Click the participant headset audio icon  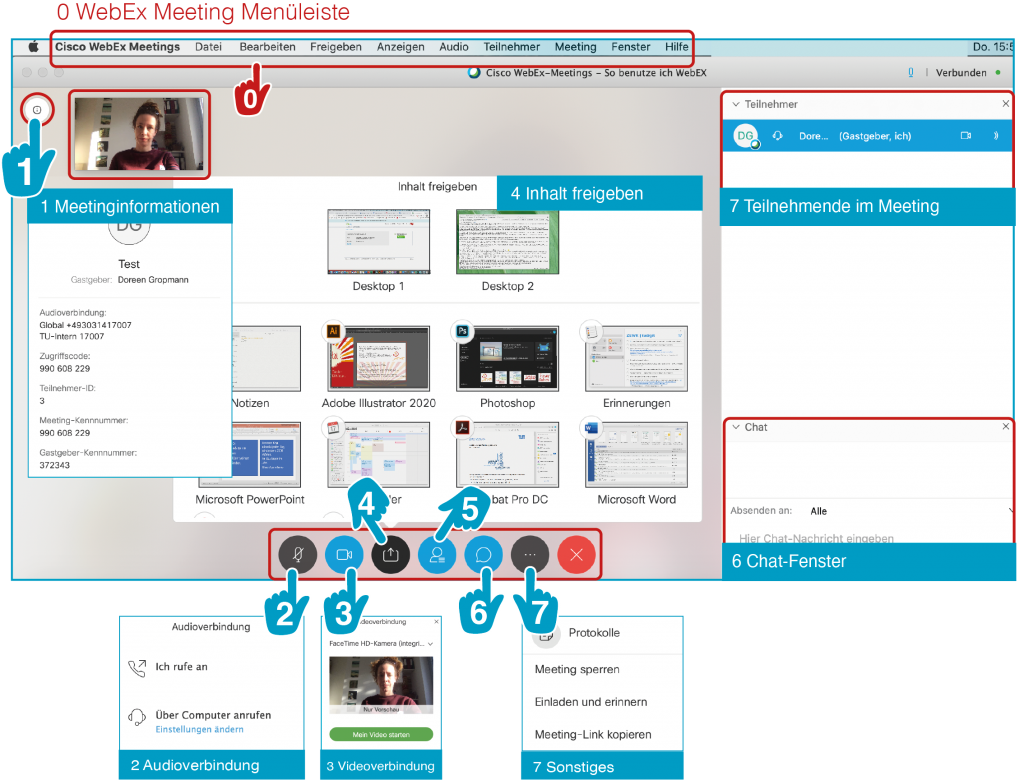click(777, 136)
